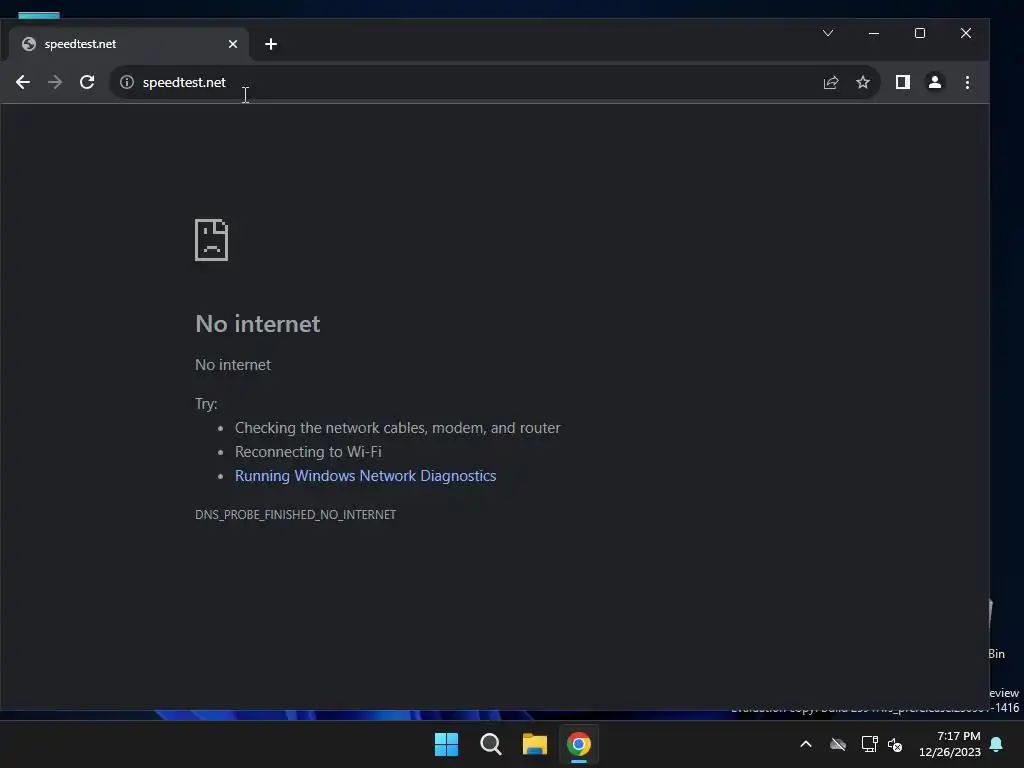
Task: Reload the speedtest.net page
Action: 87,82
